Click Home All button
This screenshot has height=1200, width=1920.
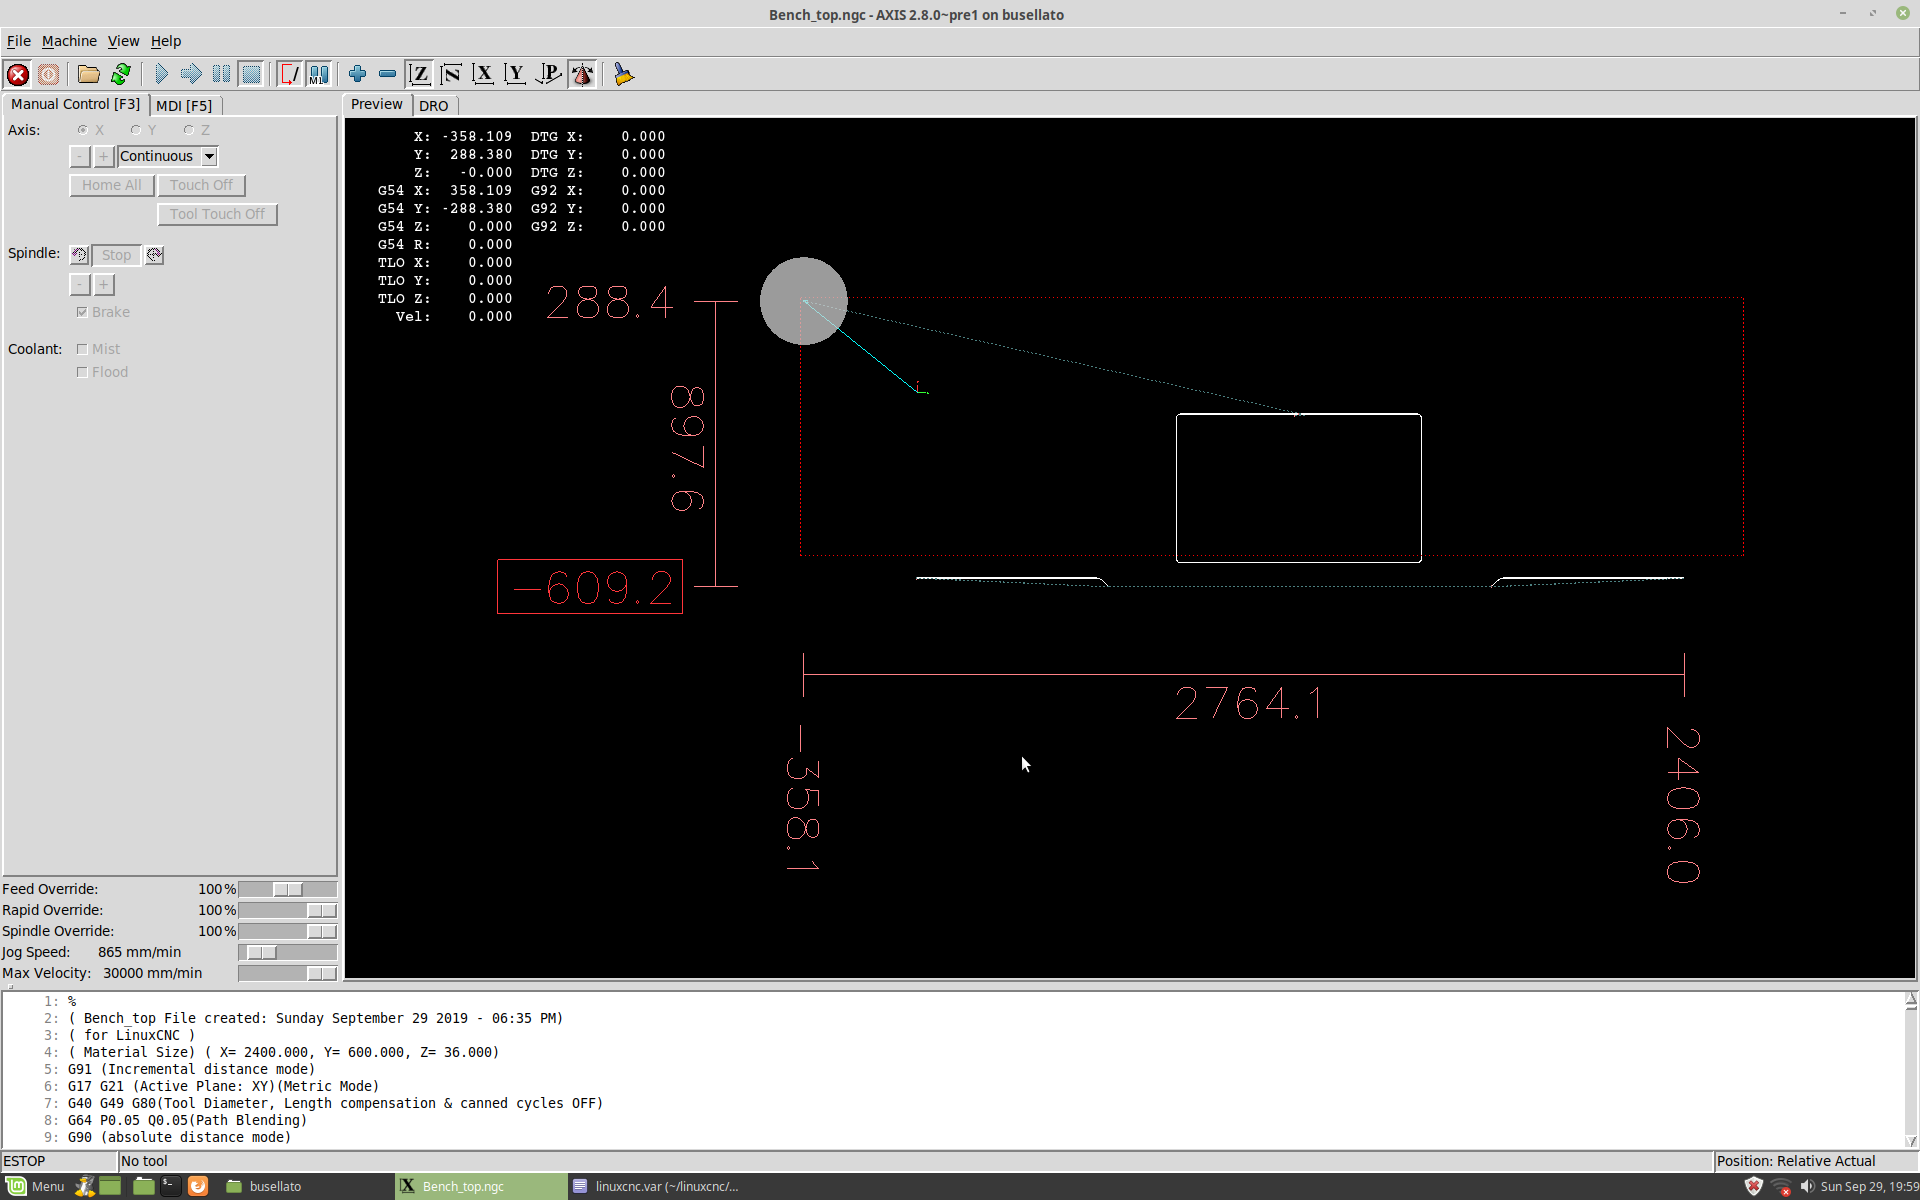[112, 185]
